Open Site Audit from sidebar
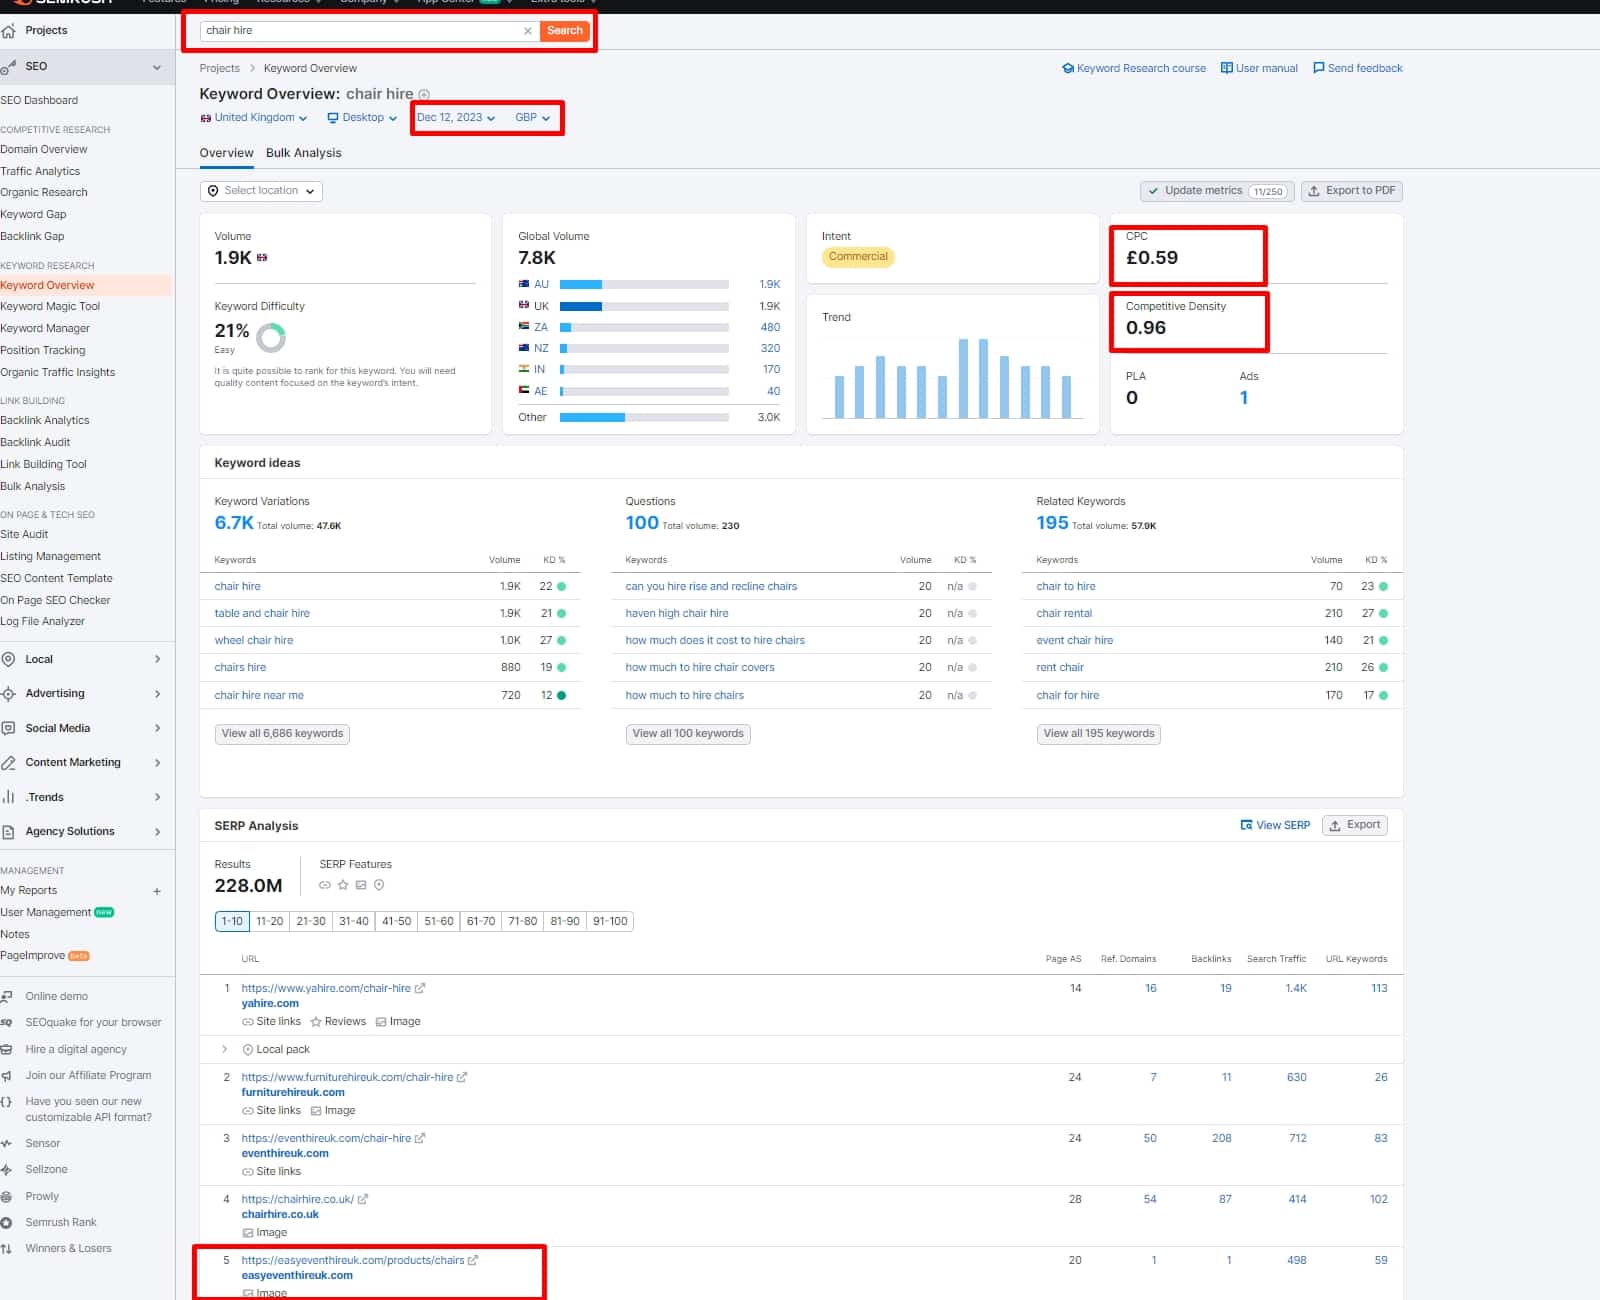The height and width of the screenshot is (1300, 1600). pos(24,535)
